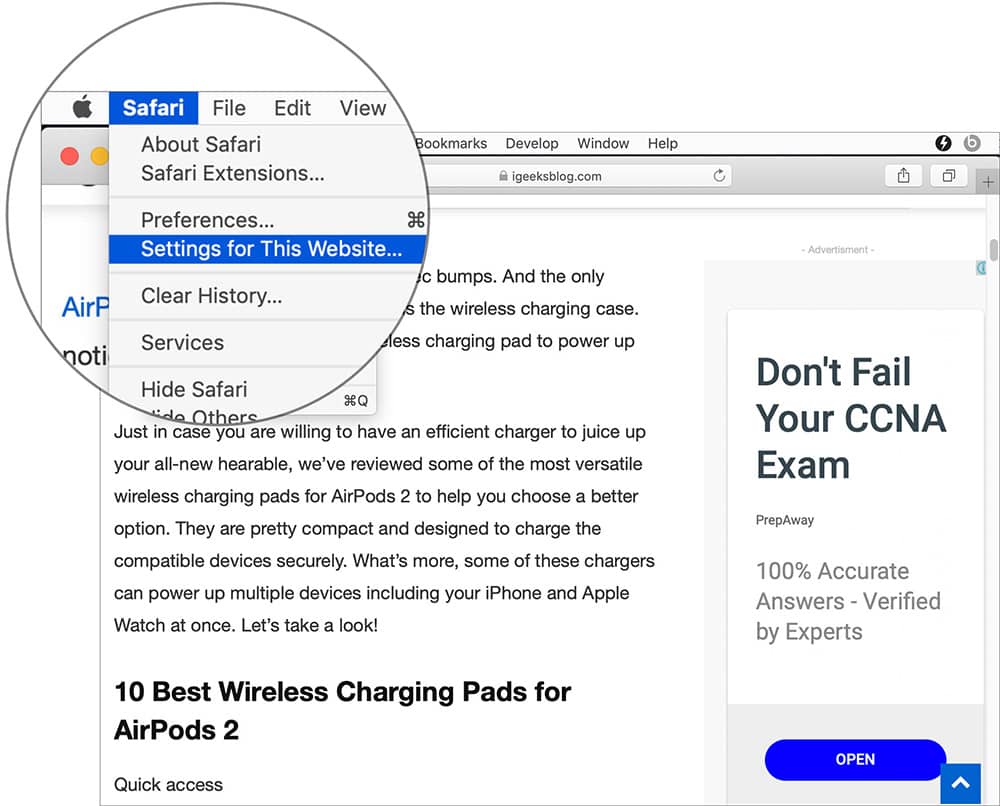Click the OPEN button in the ad
This screenshot has height=806, width=1000.
point(855,760)
